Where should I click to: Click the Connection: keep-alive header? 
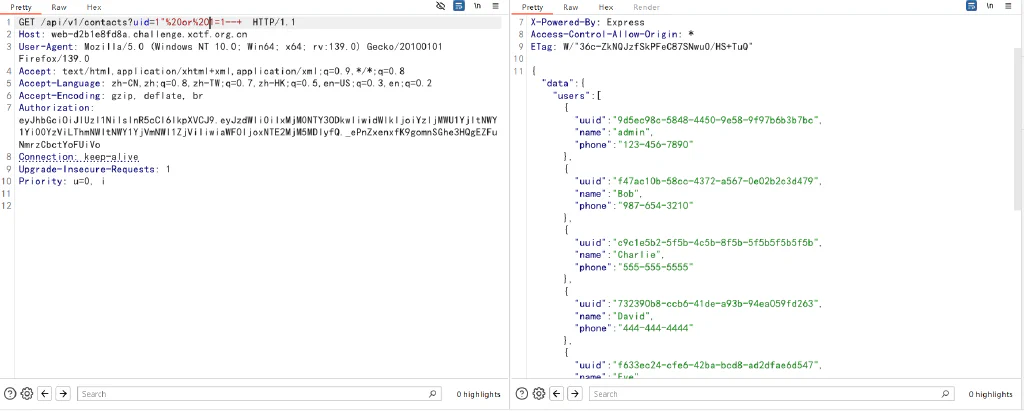pyautogui.click(x=78, y=157)
